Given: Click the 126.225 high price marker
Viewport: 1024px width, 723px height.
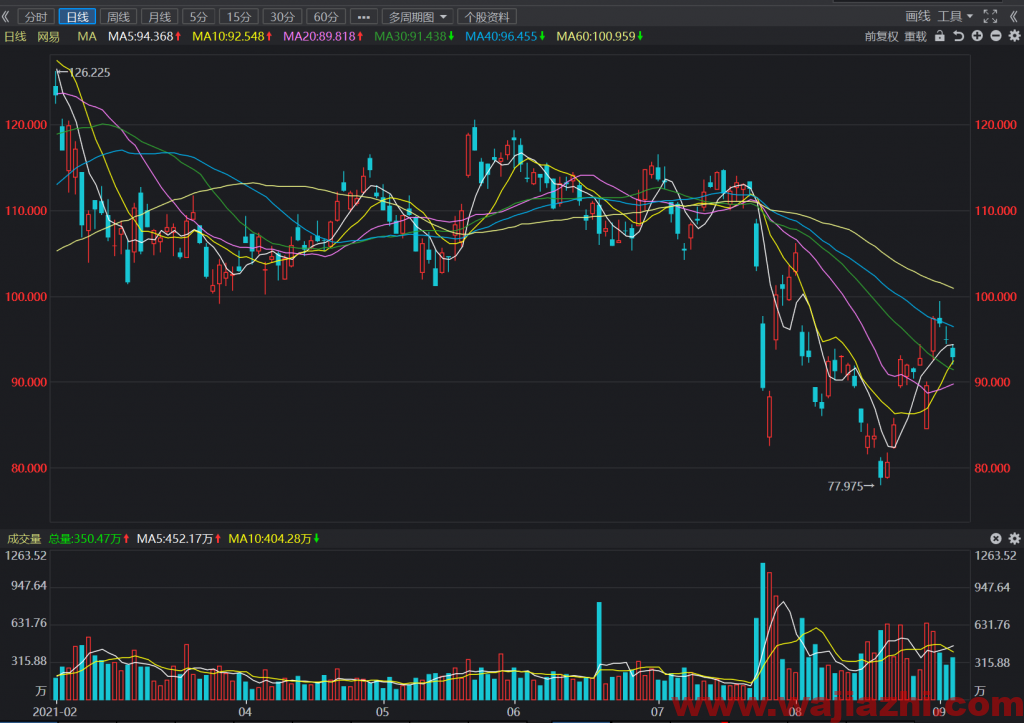Looking at the screenshot, I should (x=89, y=72).
